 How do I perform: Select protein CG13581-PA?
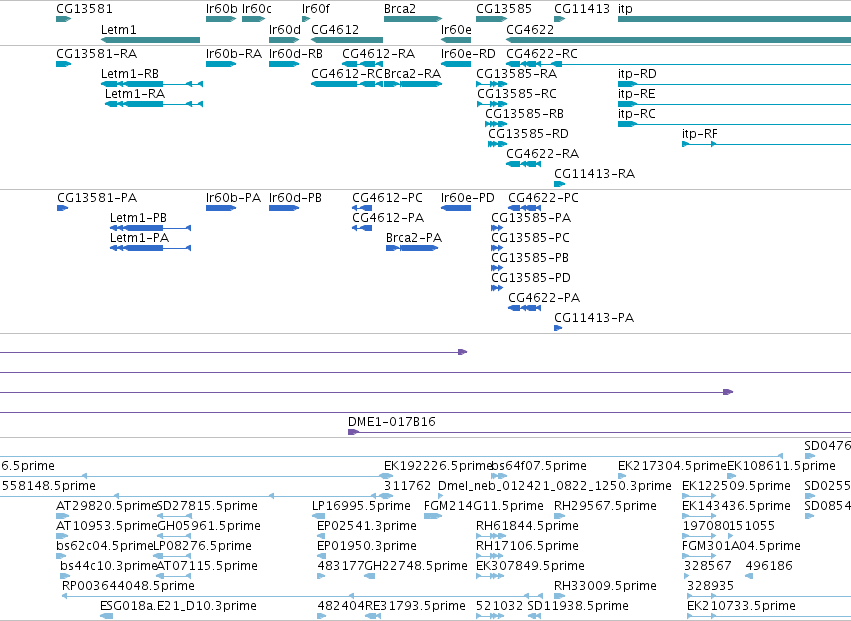point(97,198)
